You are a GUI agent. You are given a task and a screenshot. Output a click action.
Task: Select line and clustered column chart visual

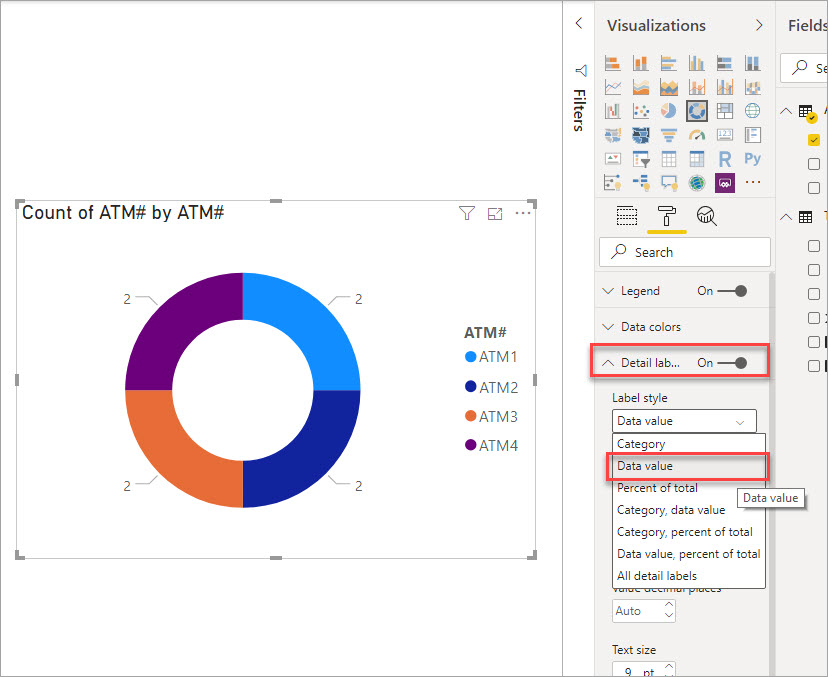pyautogui.click(x=724, y=87)
